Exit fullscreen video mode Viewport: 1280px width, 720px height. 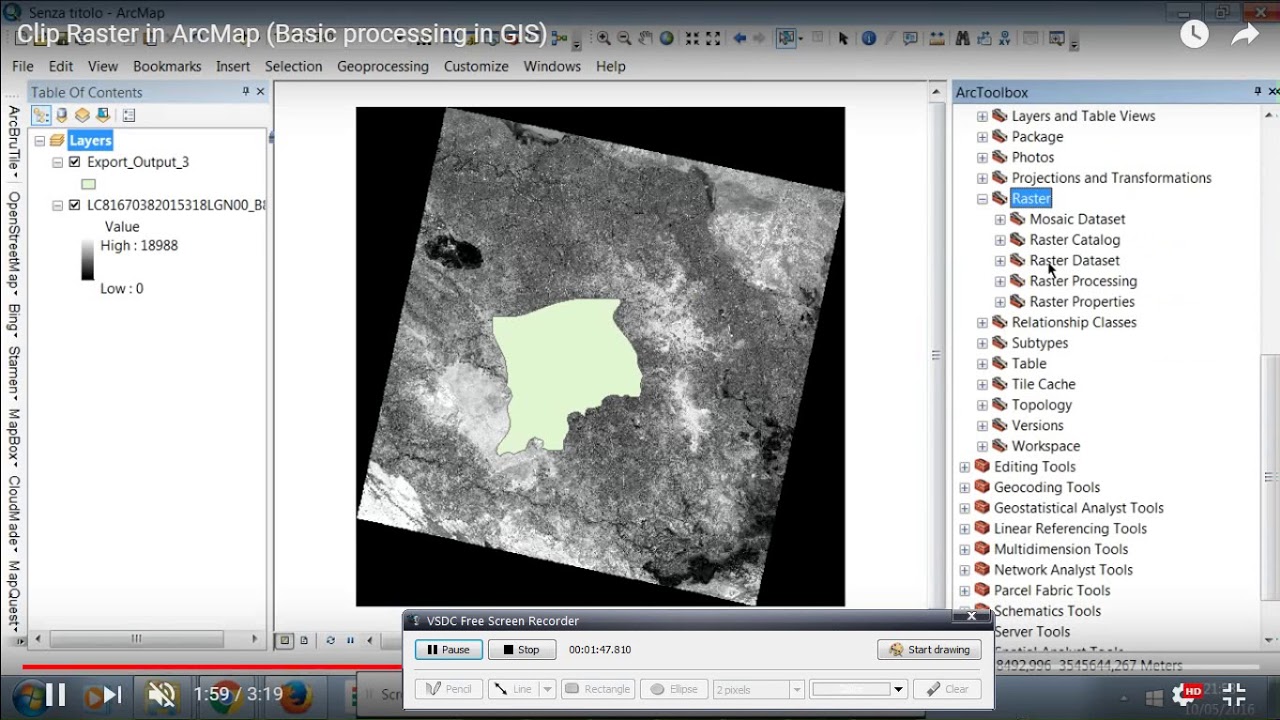coord(1234,694)
